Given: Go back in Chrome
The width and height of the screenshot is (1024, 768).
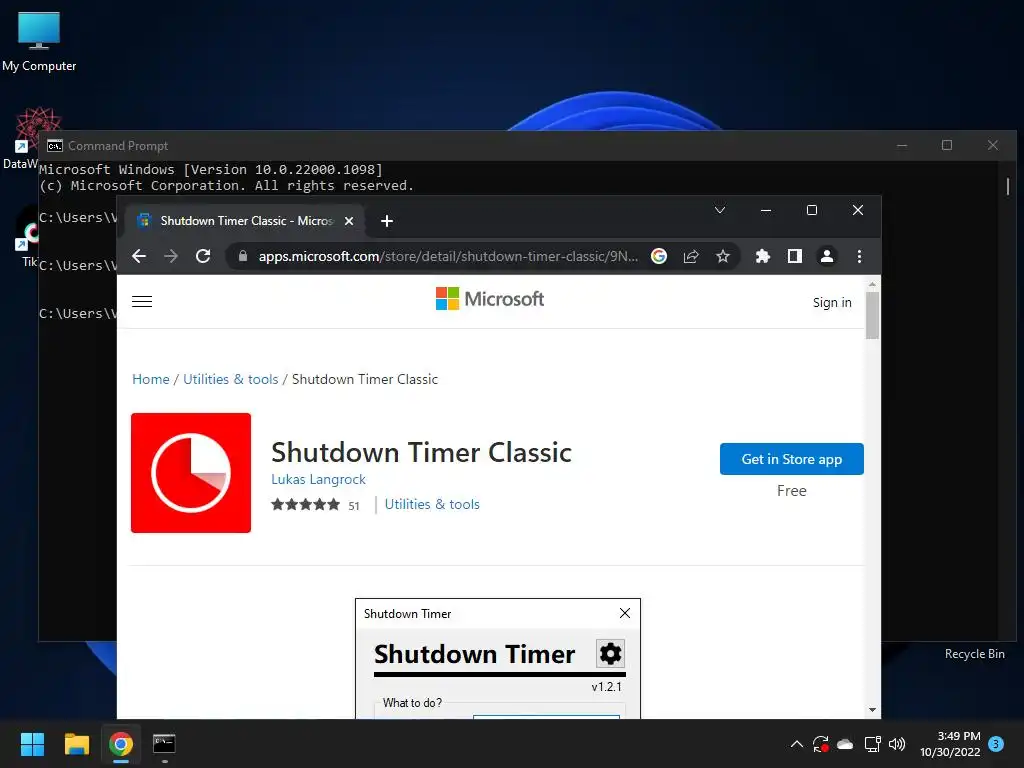Looking at the screenshot, I should pyautogui.click(x=138, y=256).
